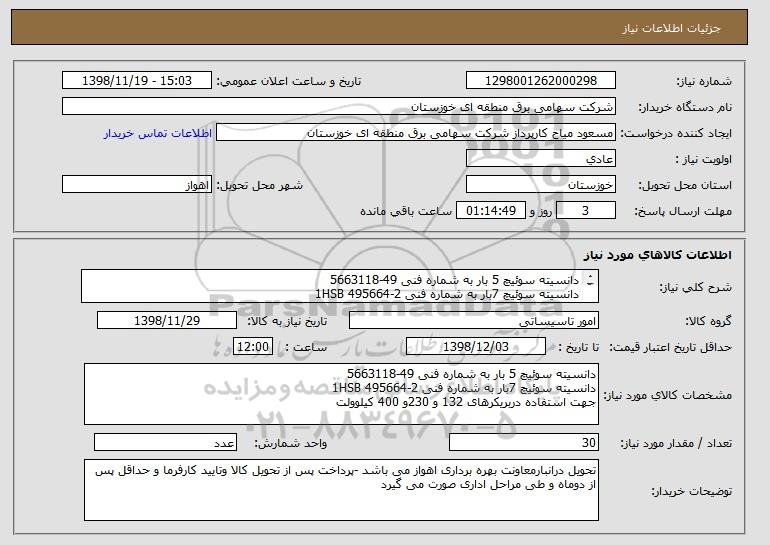
Task: Open the اطلاعات تماس خریدار link
Action: pos(158,133)
